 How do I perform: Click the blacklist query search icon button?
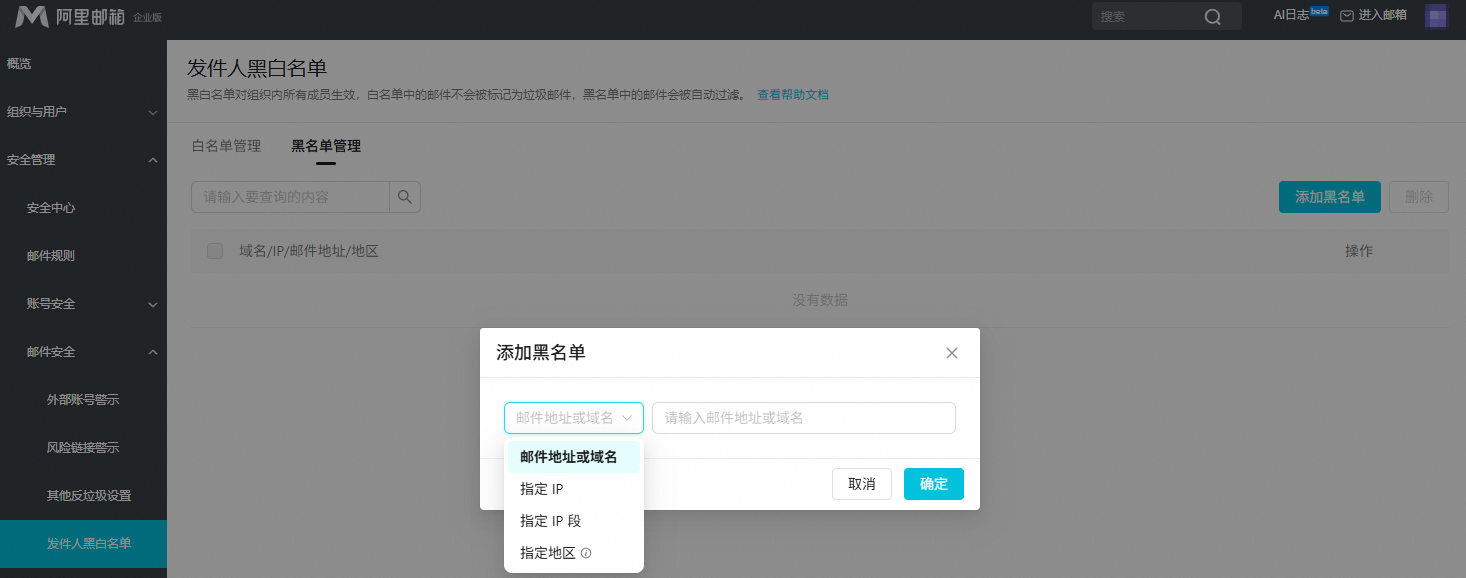click(x=405, y=197)
